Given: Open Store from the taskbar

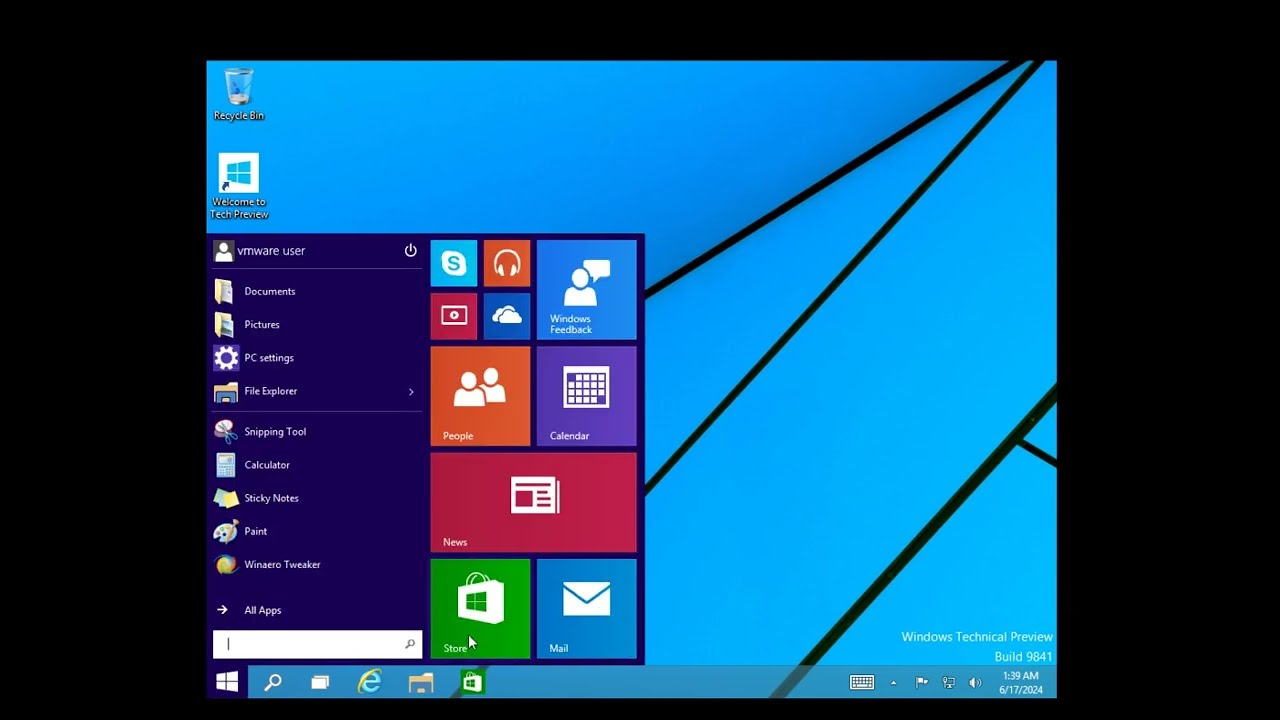Looking at the screenshot, I should 472,682.
